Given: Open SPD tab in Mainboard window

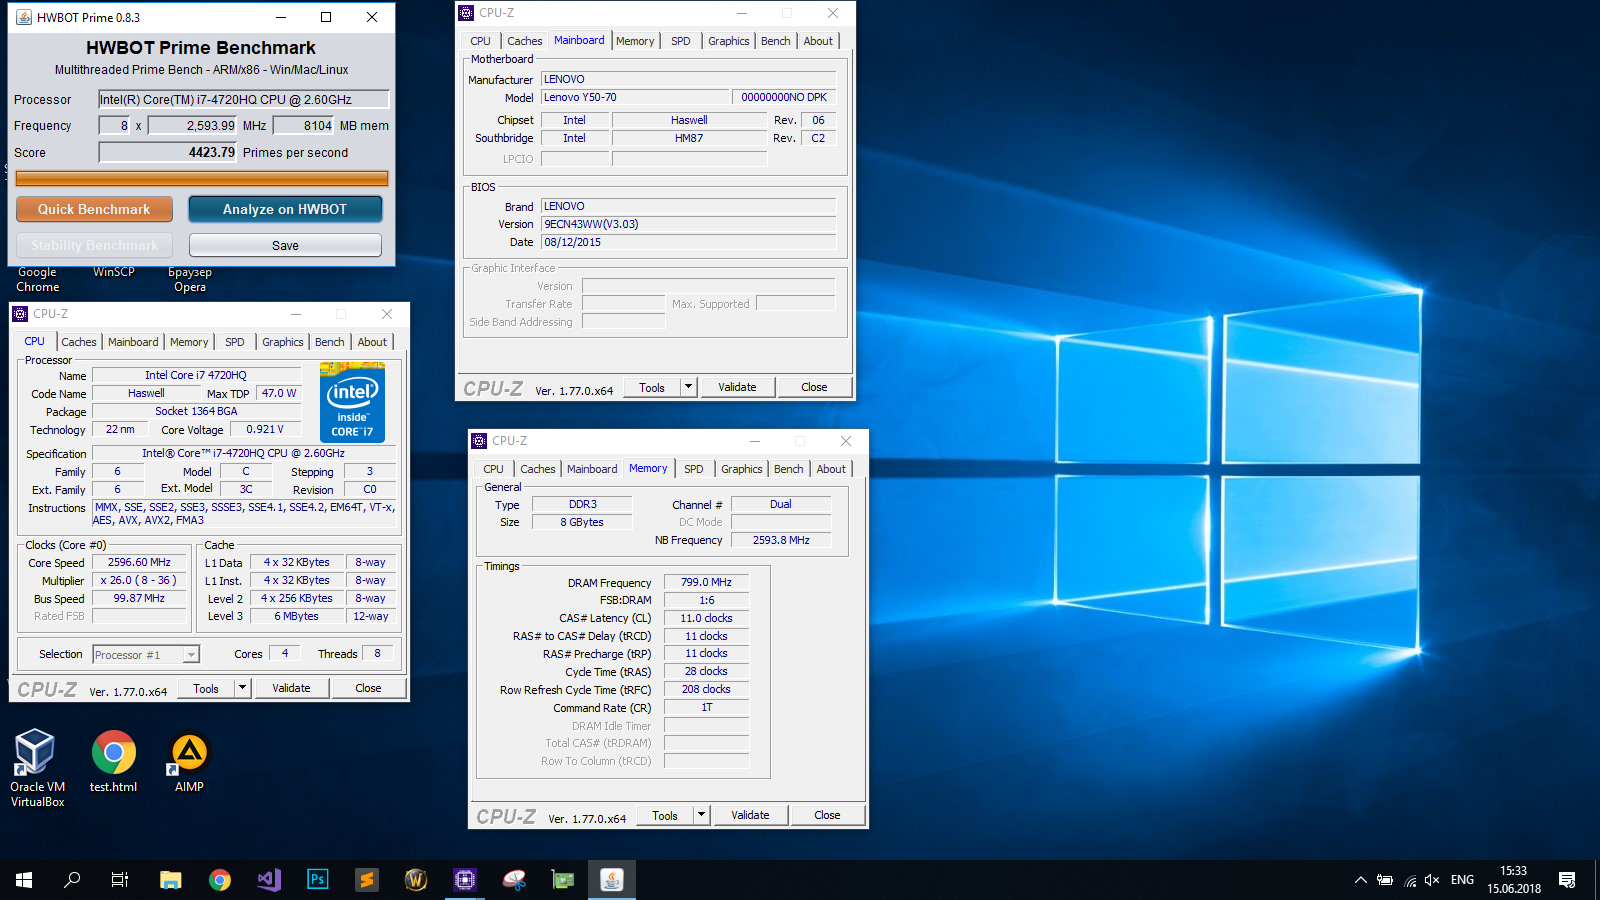Looking at the screenshot, I should point(680,41).
